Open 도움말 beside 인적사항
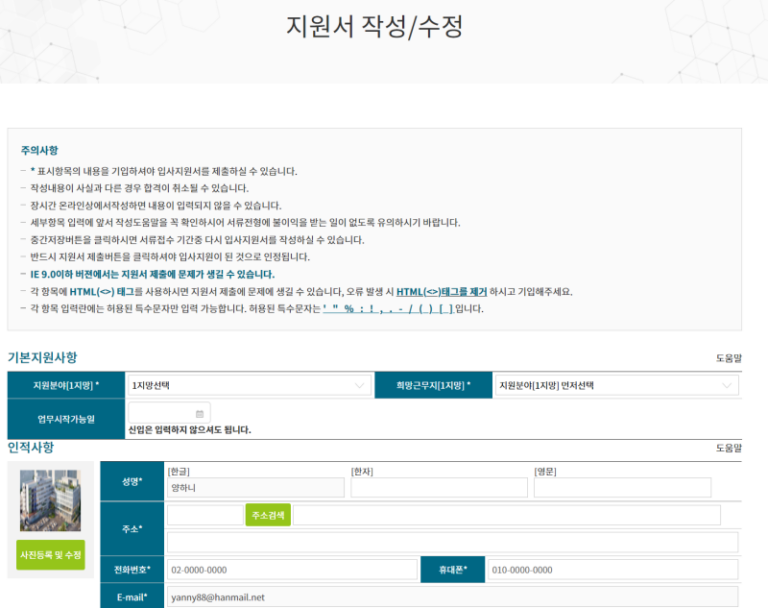The image size is (768, 608). pyautogui.click(x=730, y=449)
